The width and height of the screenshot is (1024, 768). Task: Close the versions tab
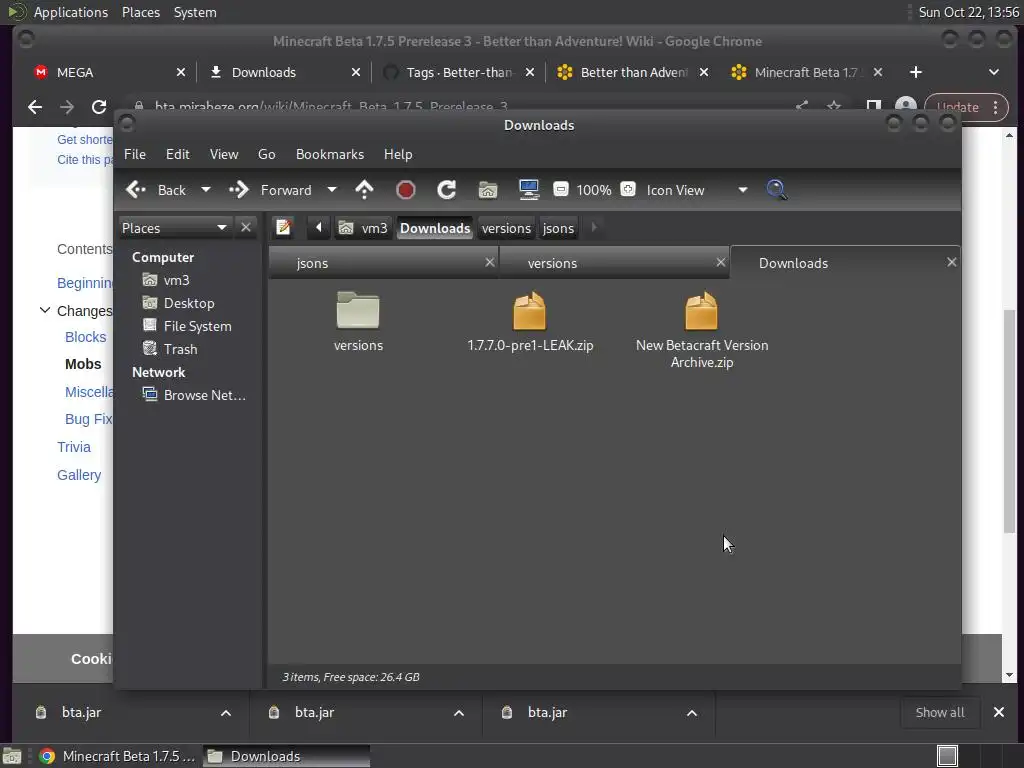[720, 262]
